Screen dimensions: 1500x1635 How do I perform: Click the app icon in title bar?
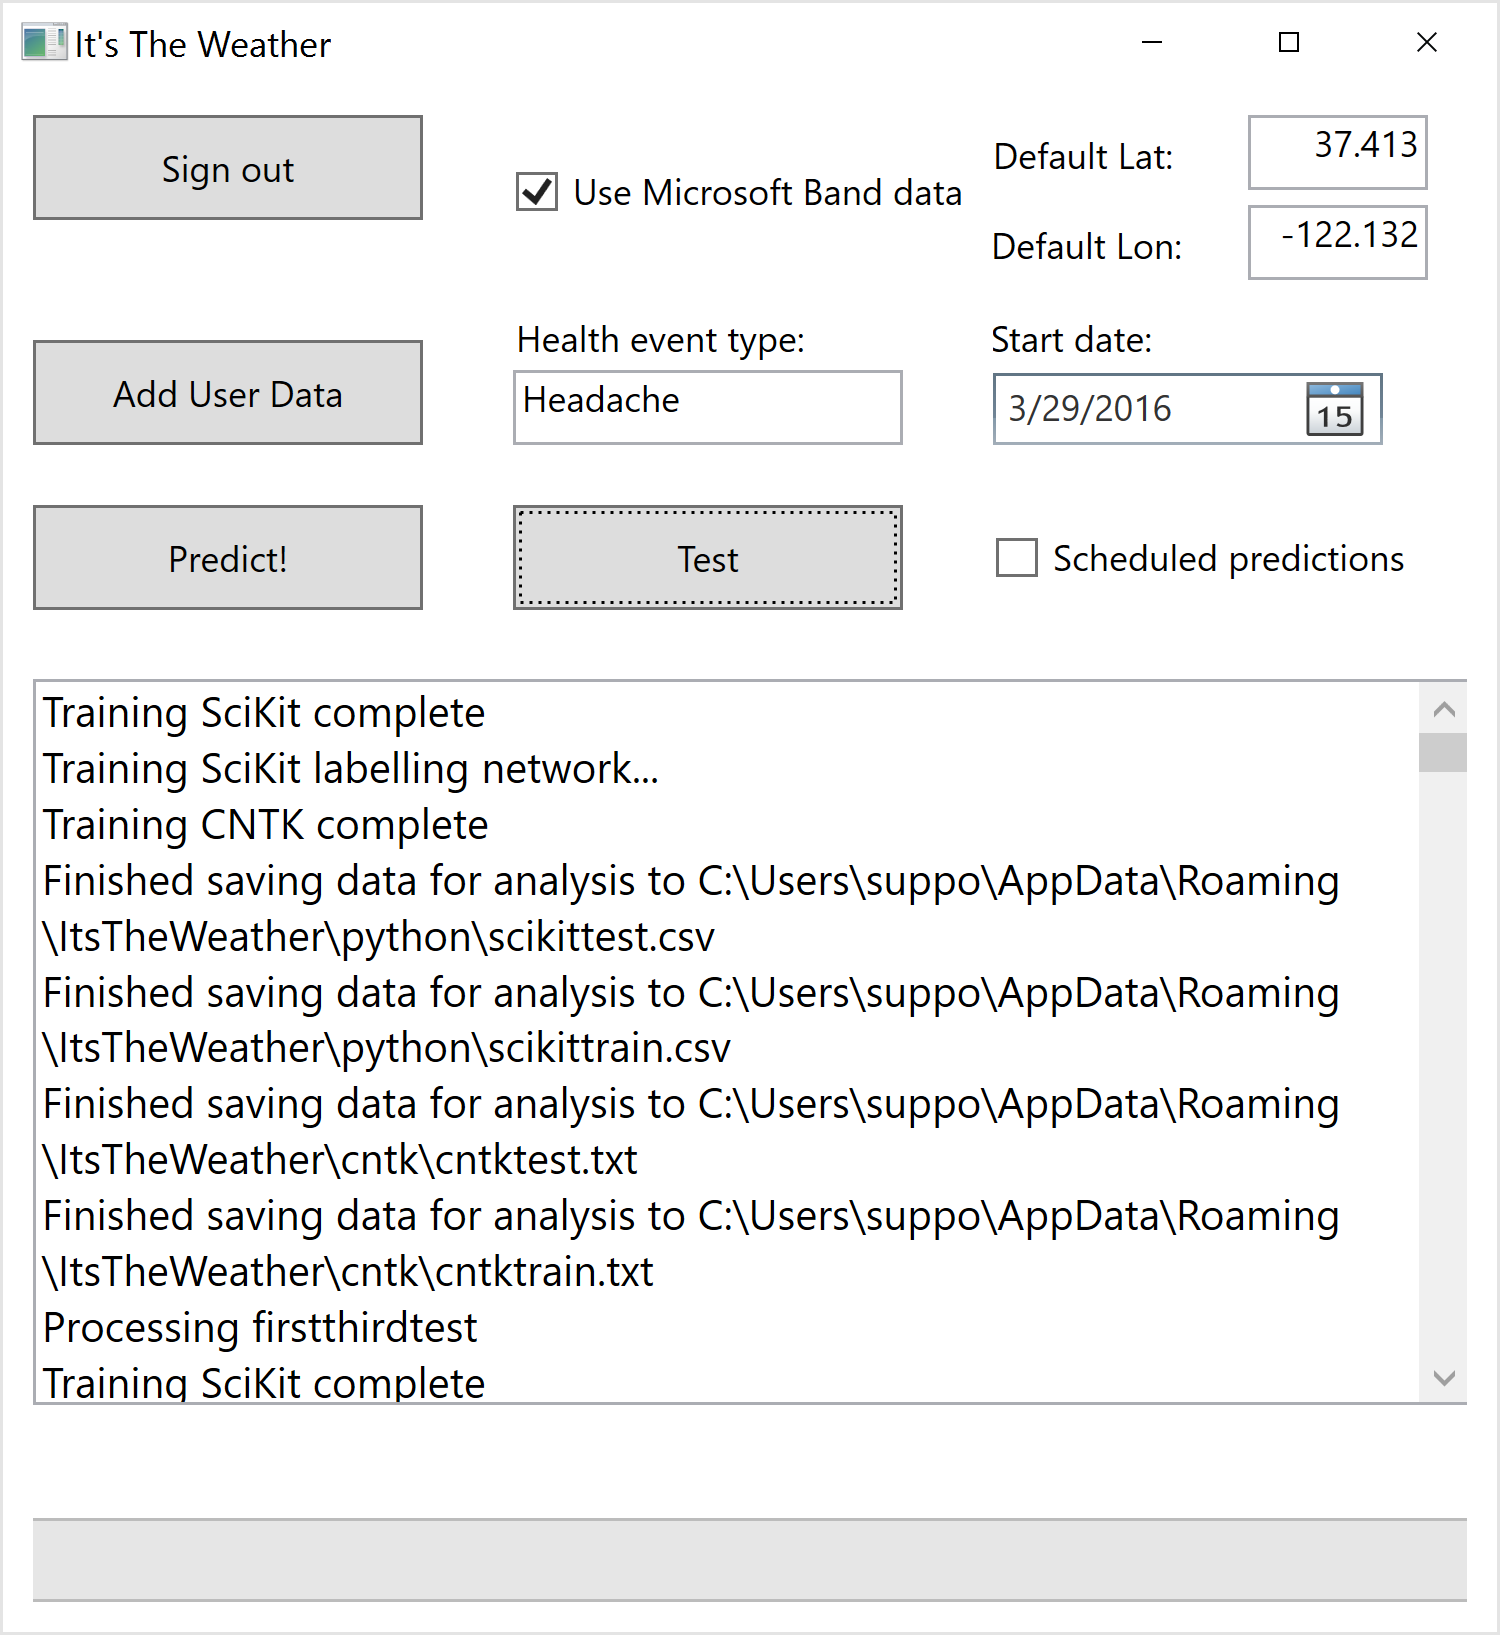43,43
